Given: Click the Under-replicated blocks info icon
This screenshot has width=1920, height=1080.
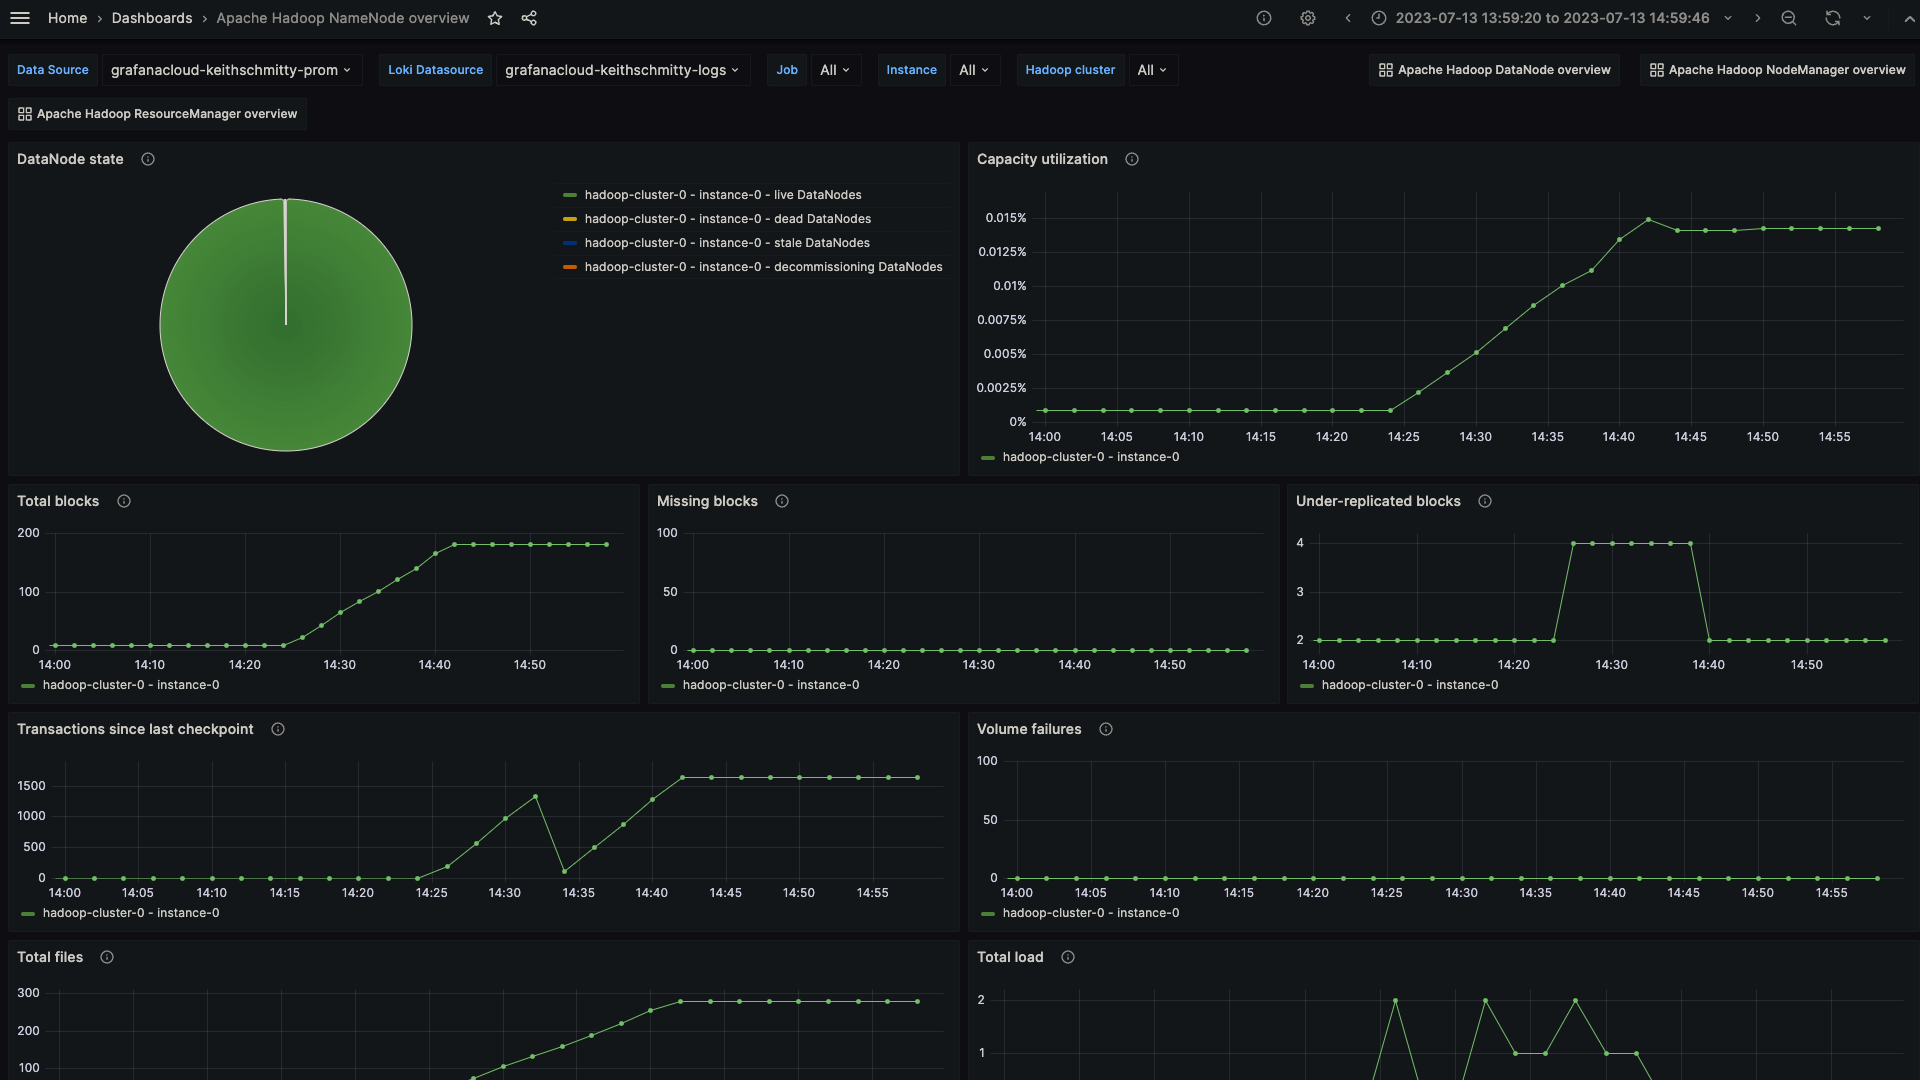Looking at the screenshot, I should [x=1484, y=502].
